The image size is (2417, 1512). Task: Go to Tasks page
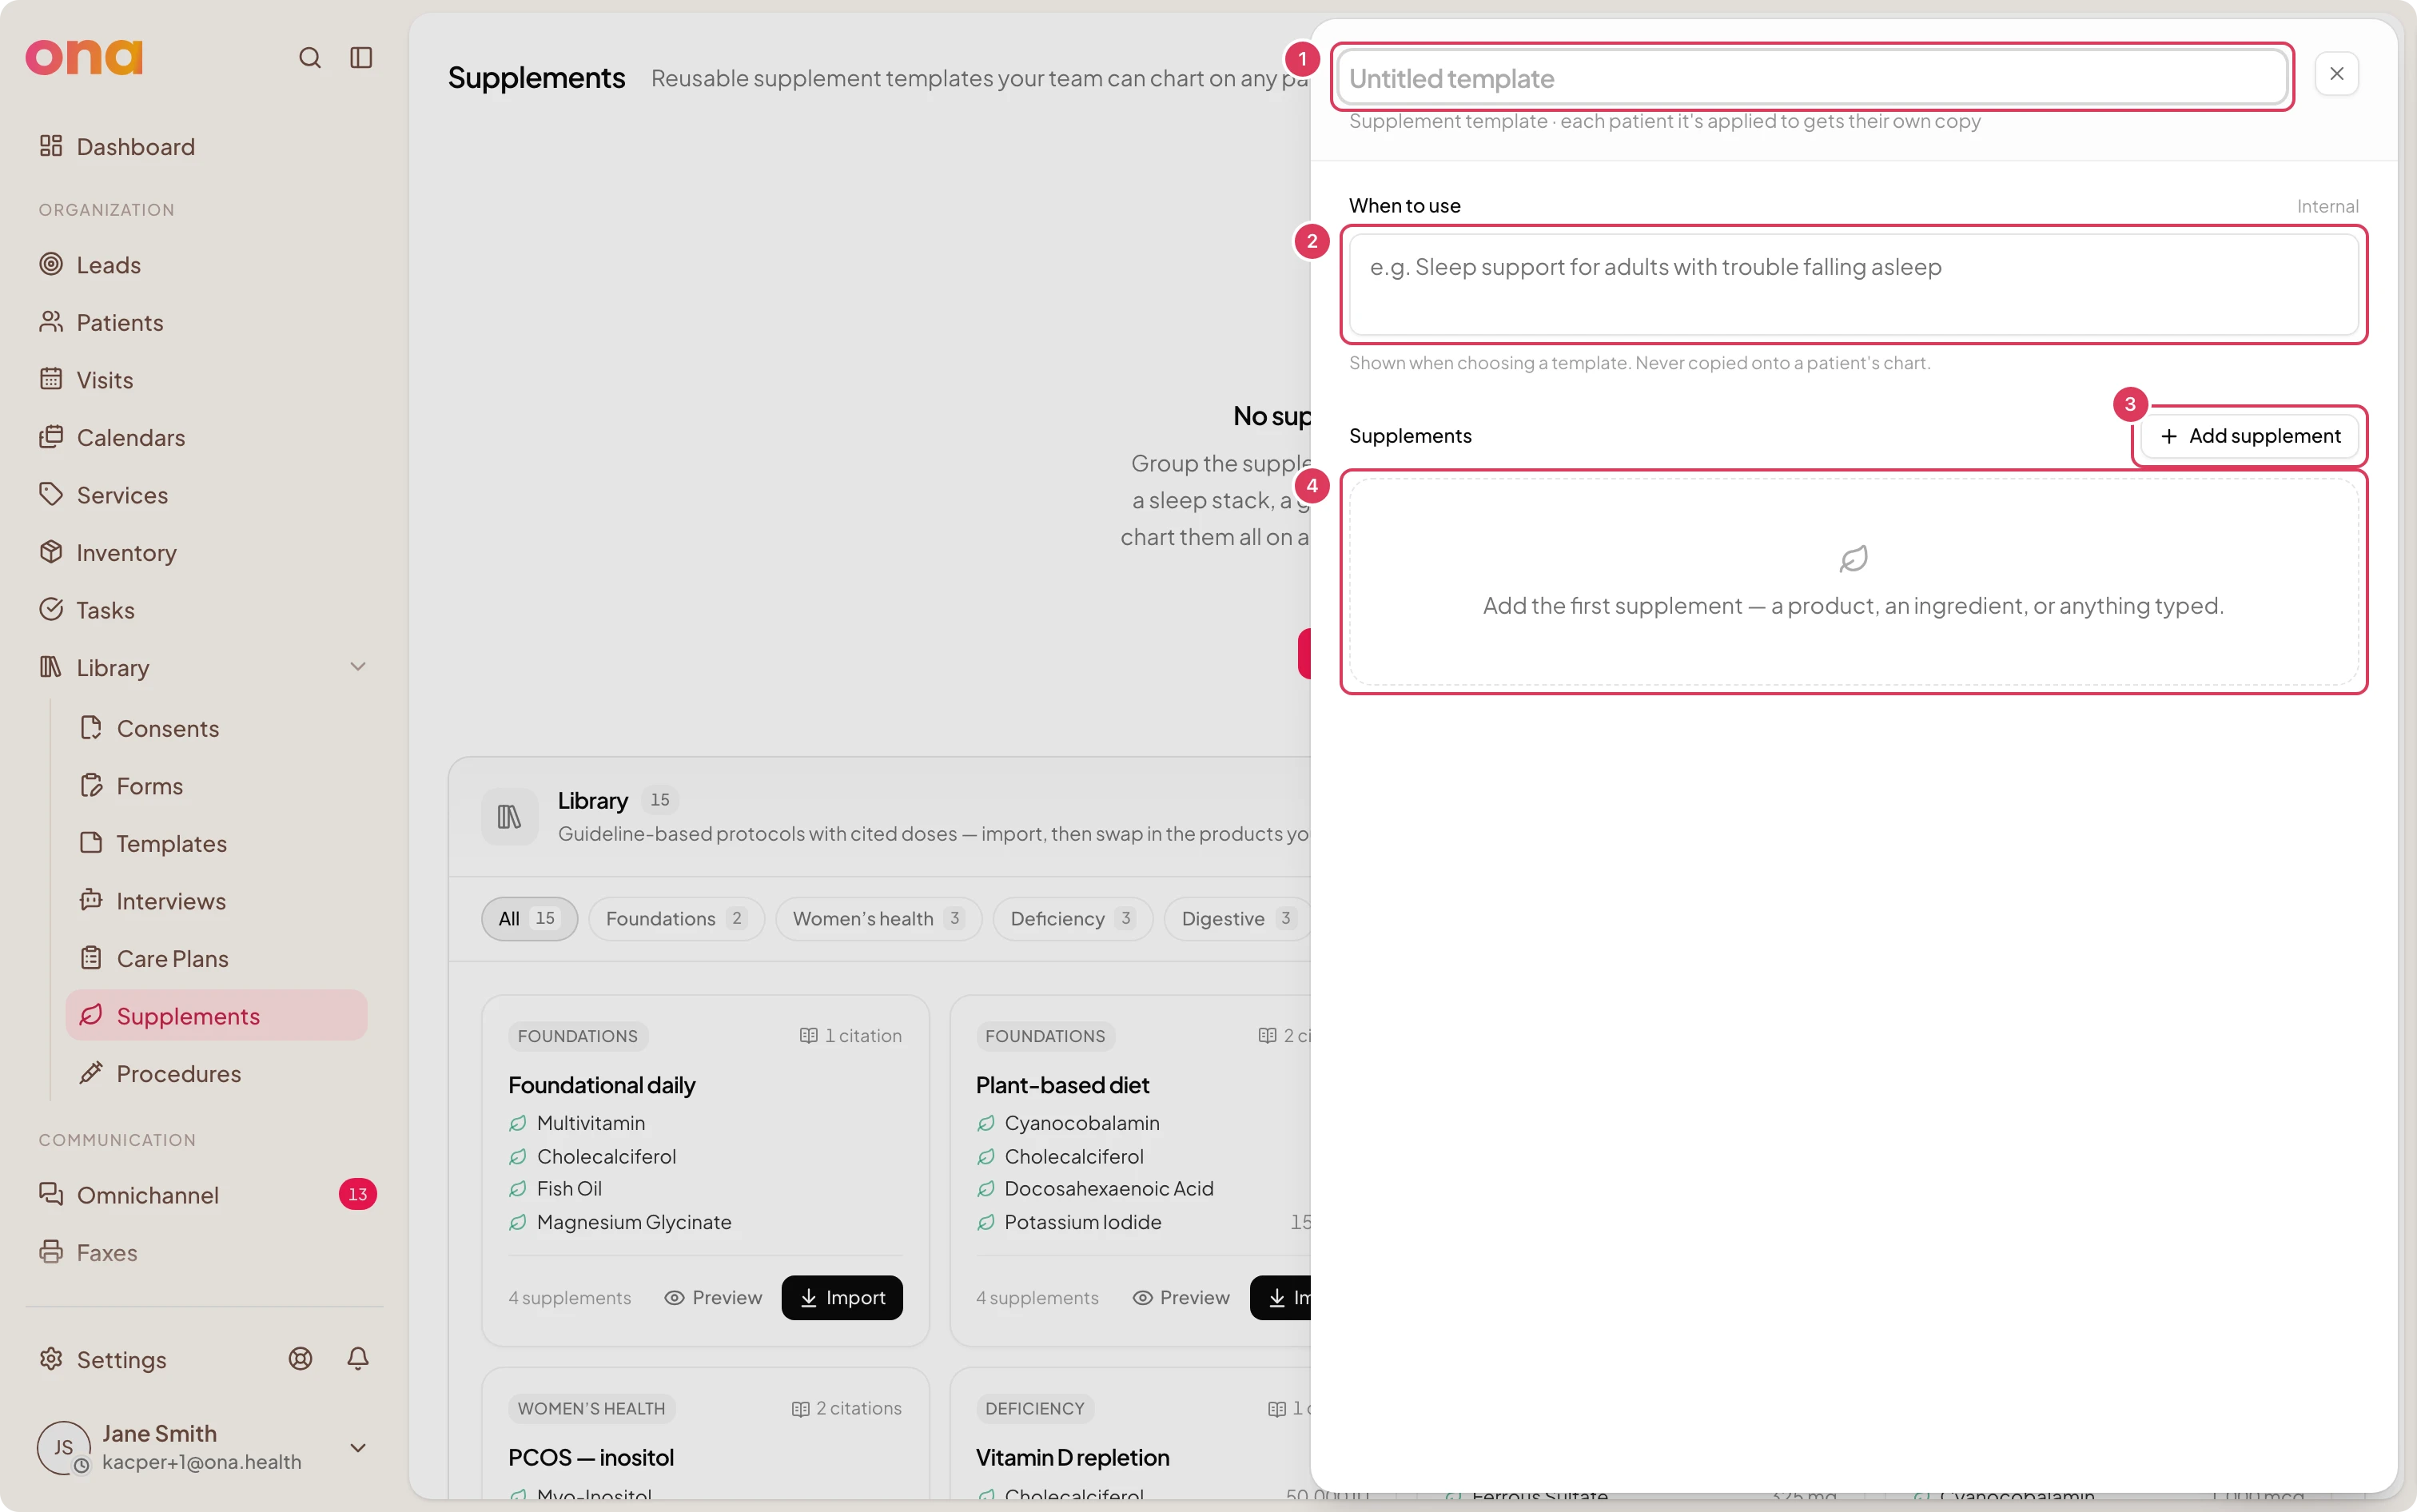pyautogui.click(x=205, y=610)
